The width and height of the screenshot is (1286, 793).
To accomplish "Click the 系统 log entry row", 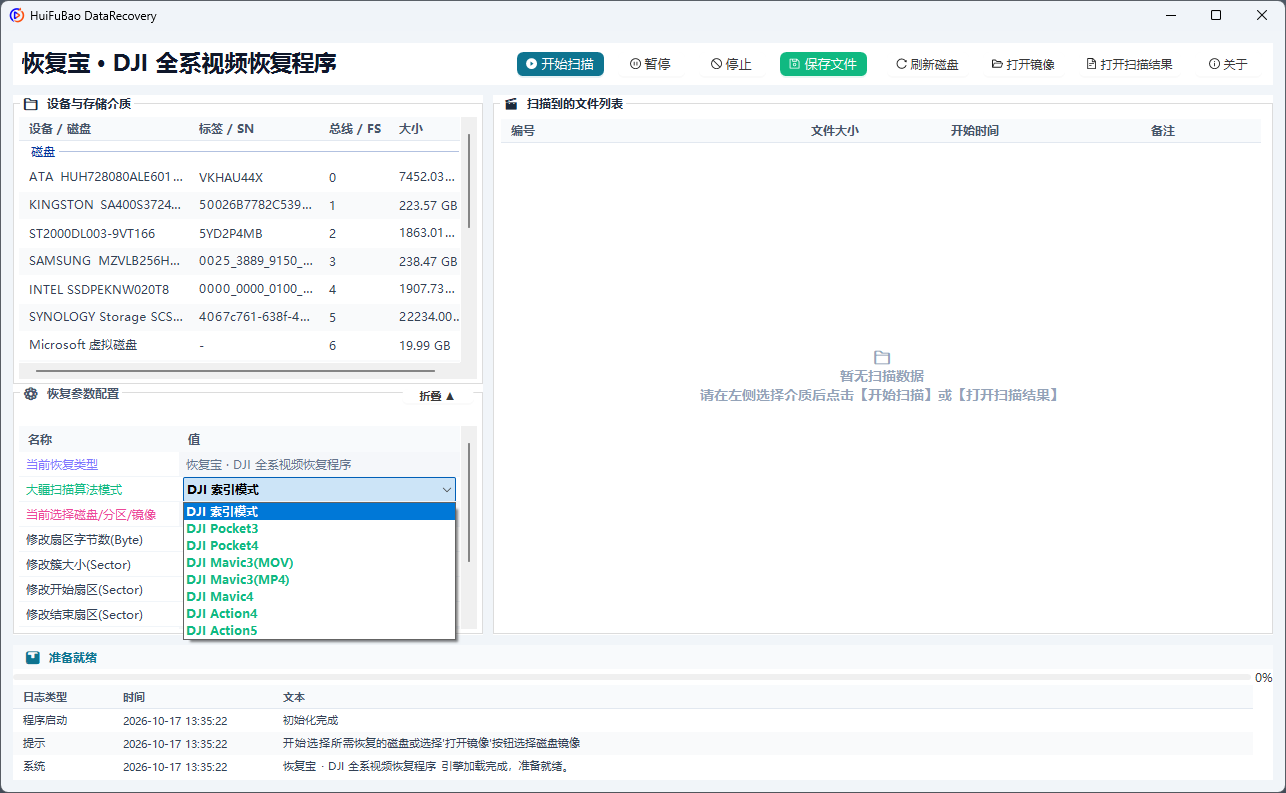I will click(633, 767).
